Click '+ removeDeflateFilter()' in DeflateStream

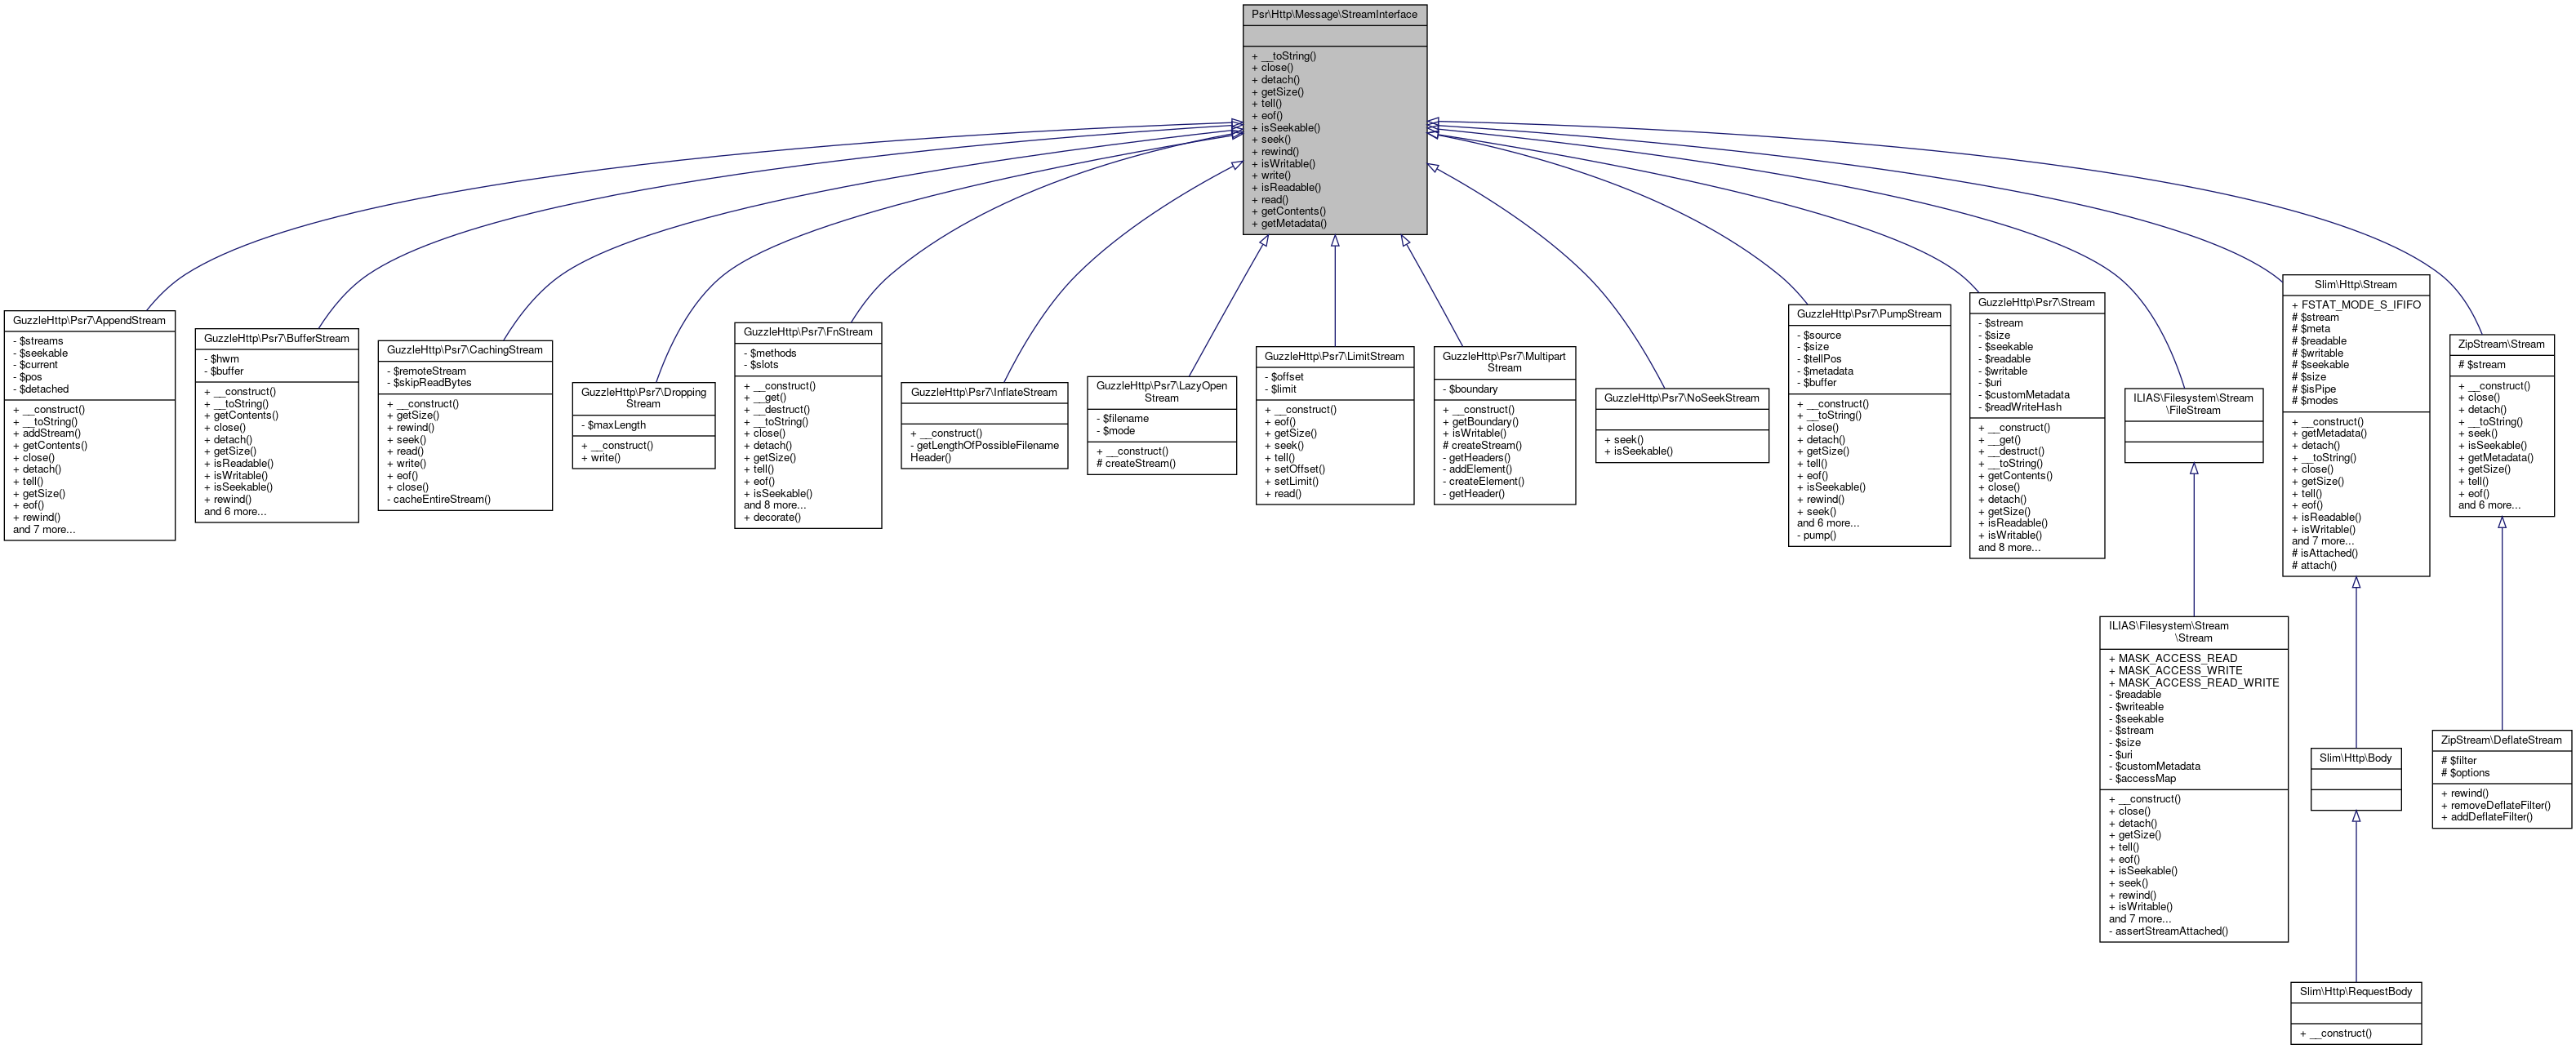point(2495,805)
